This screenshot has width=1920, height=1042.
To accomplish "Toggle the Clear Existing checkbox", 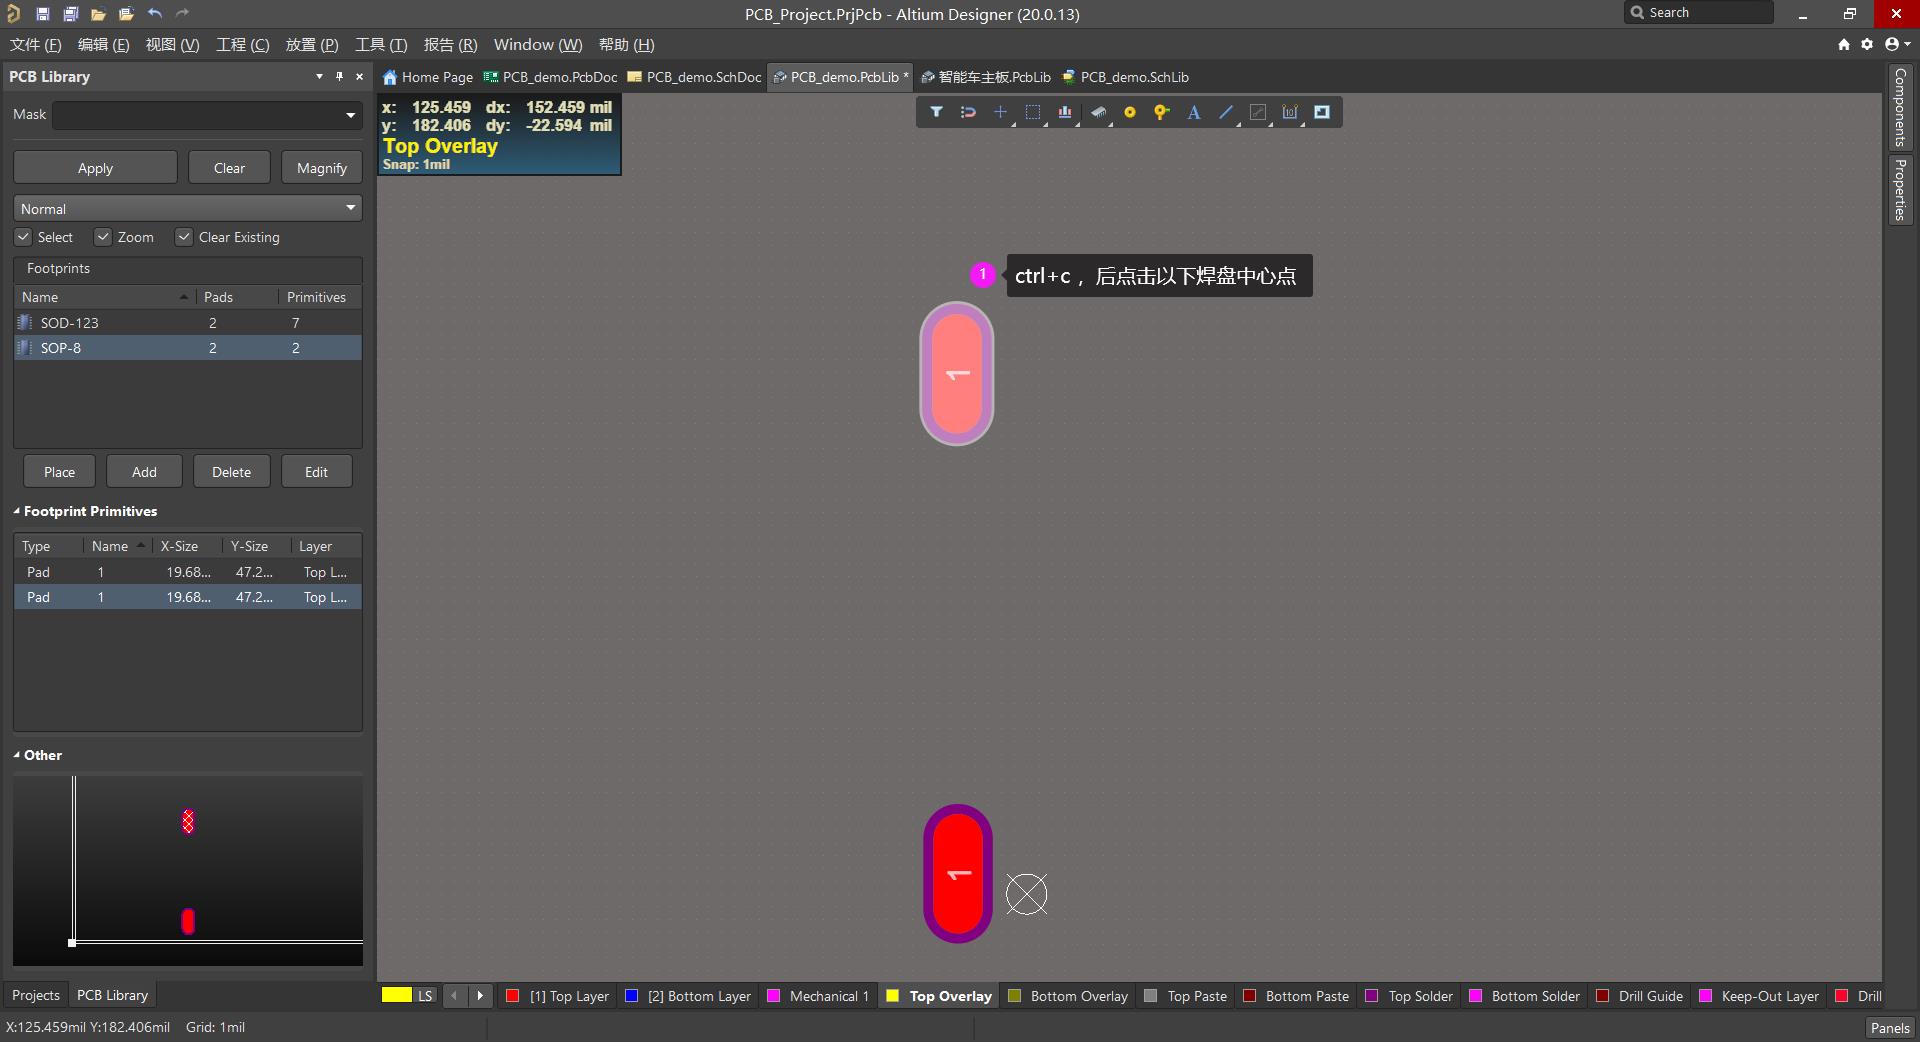I will [184, 237].
